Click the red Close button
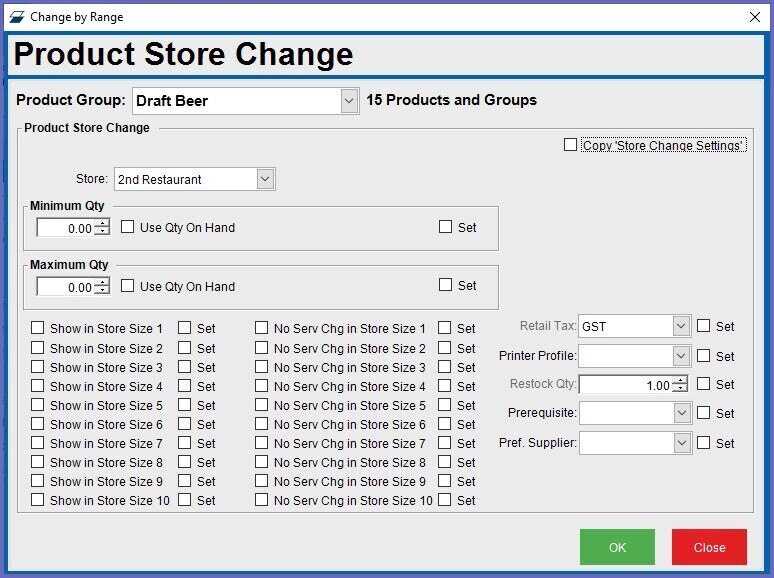This screenshot has height=578, width=774. coord(709,547)
